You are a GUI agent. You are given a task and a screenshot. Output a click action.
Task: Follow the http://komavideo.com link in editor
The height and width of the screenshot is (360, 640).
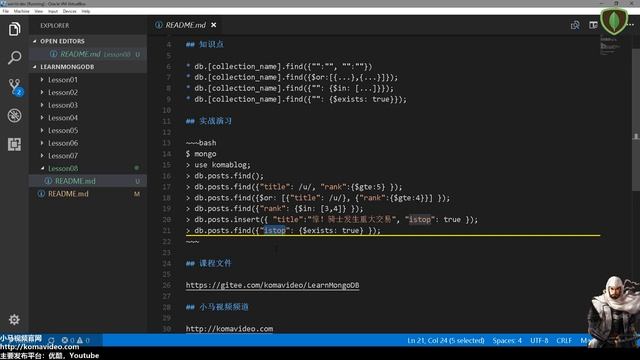click(x=229, y=329)
